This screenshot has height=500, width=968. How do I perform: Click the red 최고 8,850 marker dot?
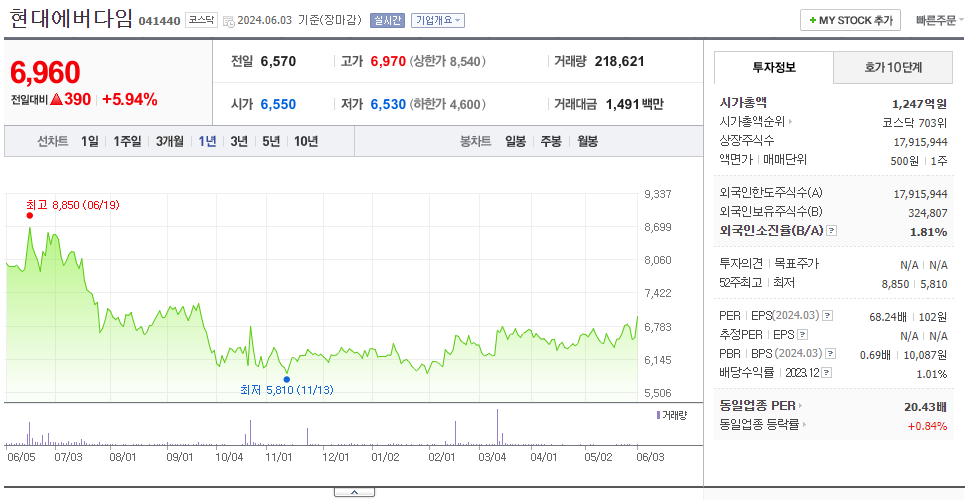pos(29,215)
